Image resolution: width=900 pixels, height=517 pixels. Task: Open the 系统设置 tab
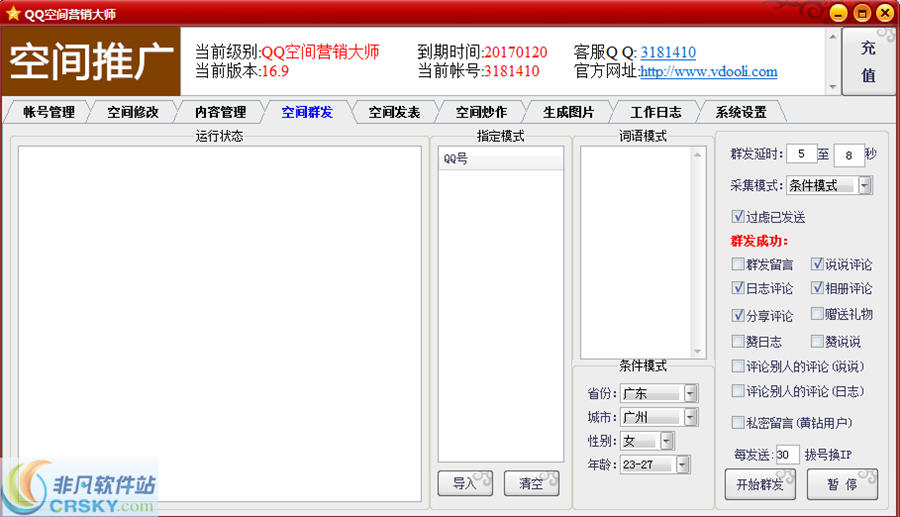(x=741, y=112)
